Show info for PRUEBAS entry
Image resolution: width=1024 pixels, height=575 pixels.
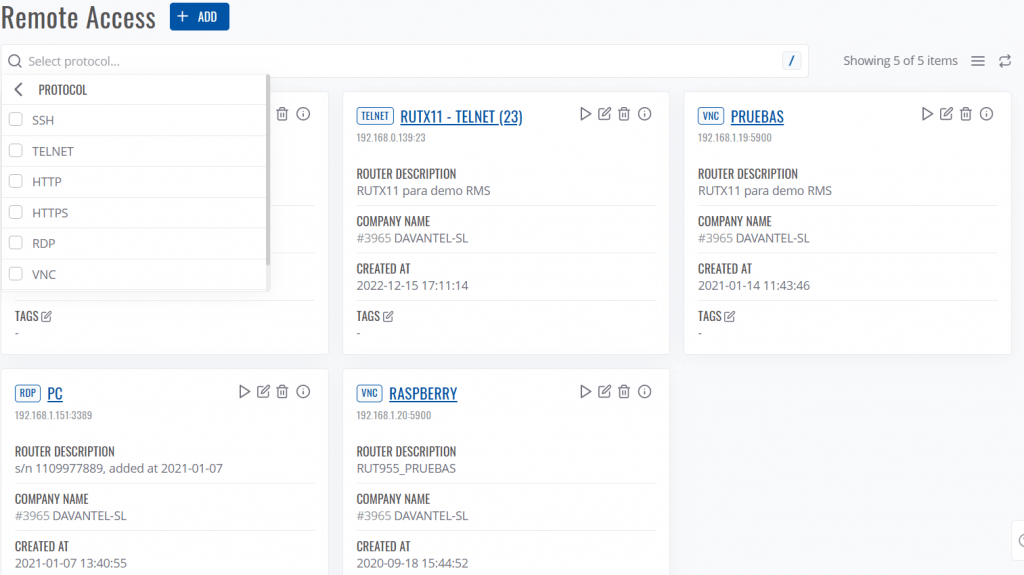[x=986, y=114]
